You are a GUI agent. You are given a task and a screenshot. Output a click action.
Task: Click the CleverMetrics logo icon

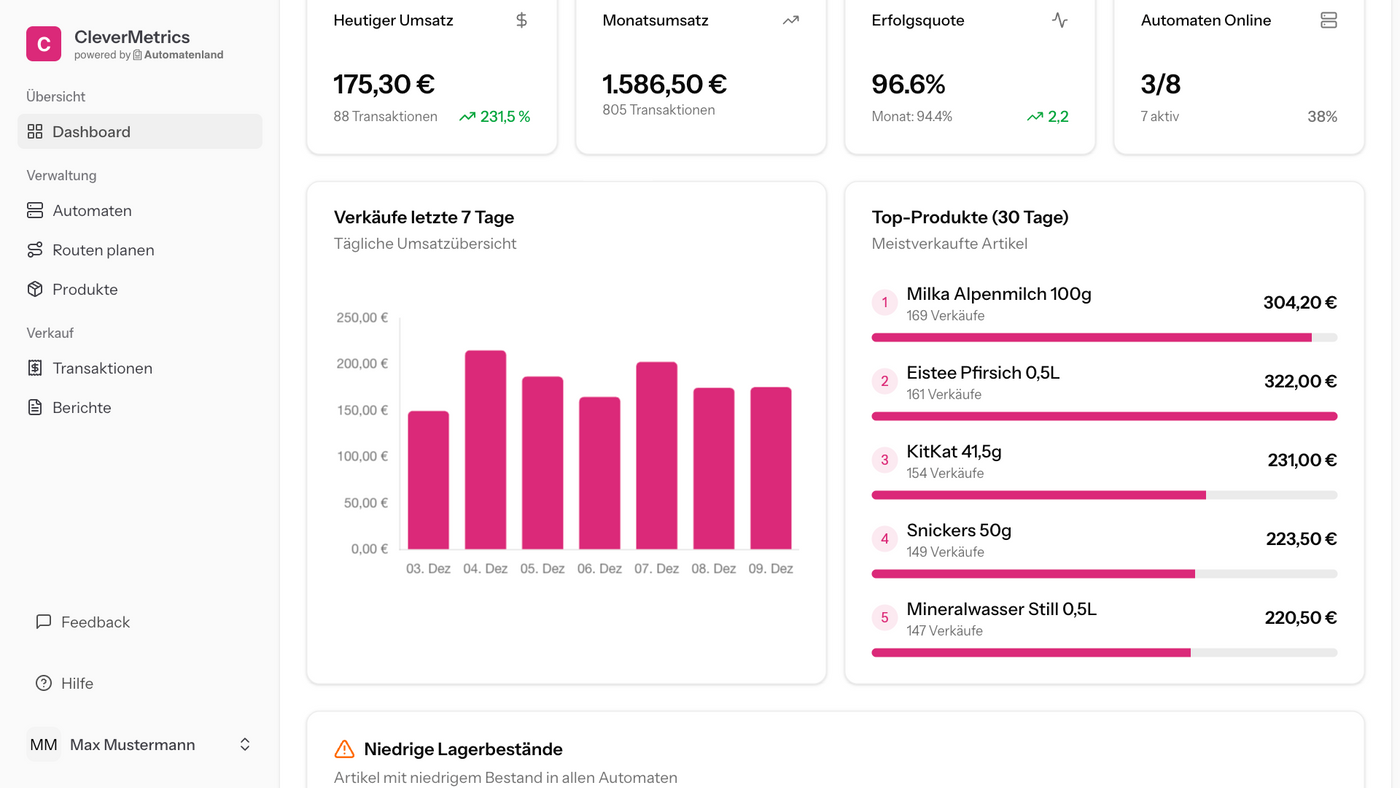pyautogui.click(x=43, y=44)
